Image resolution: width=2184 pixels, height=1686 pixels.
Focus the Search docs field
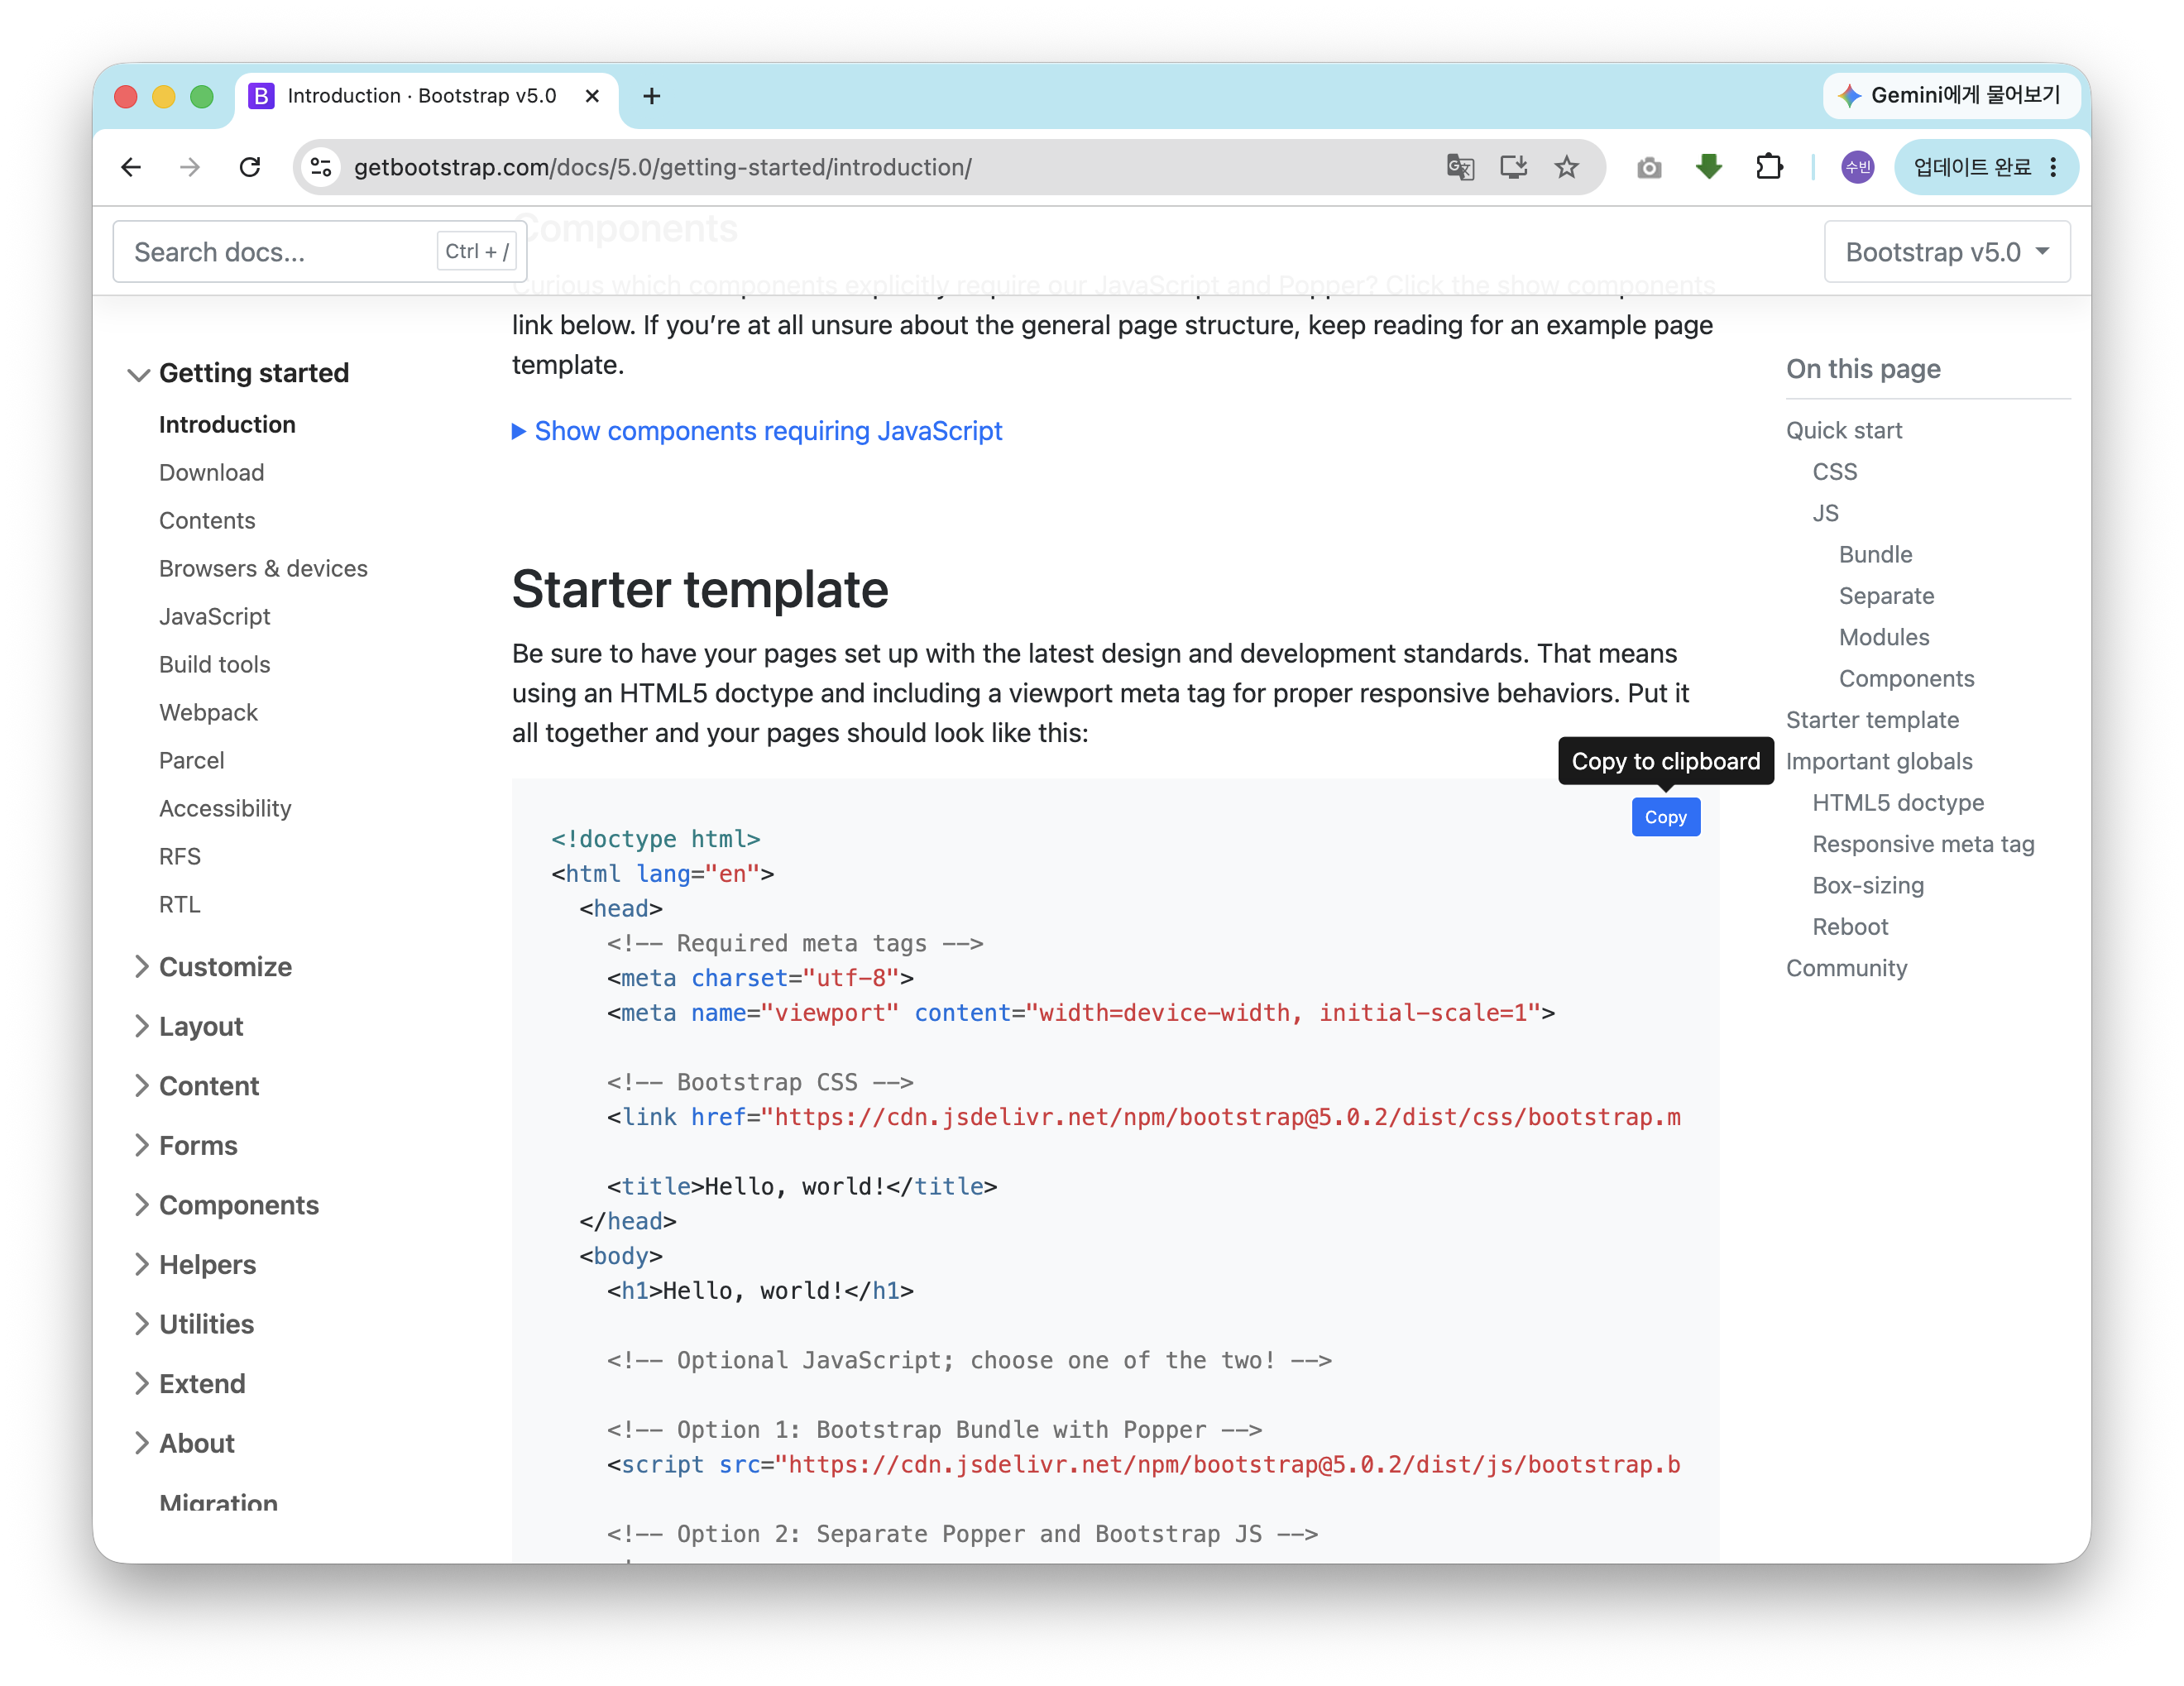[320, 252]
